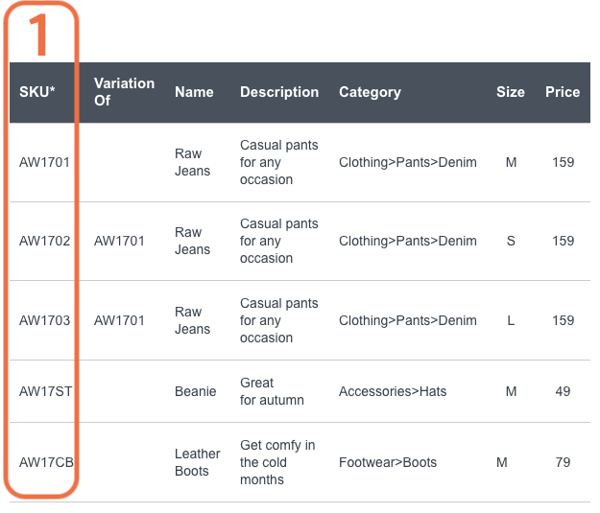Click the AW1702 SKU cell
The width and height of the screenshot is (600, 513).
45,241
